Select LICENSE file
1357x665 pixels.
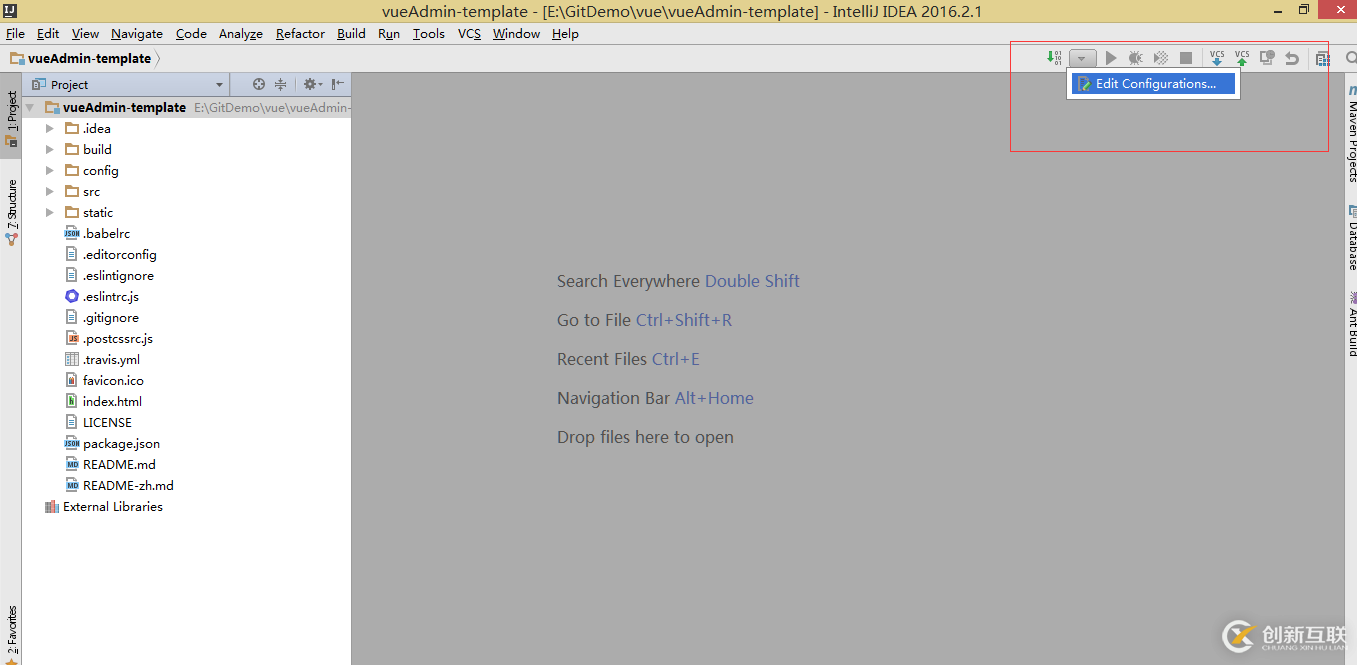tap(98, 422)
